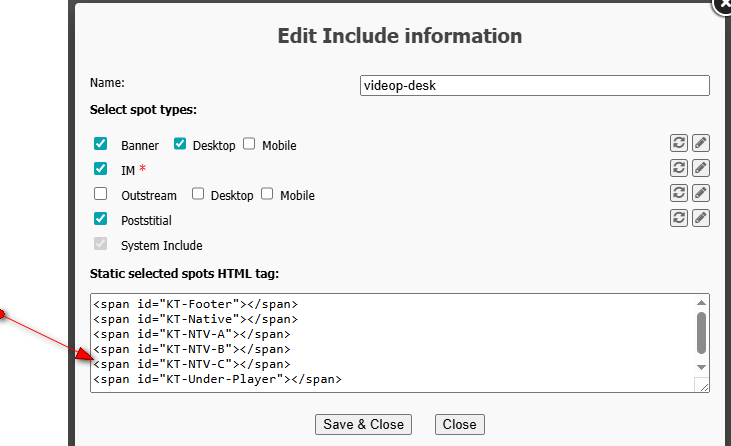Viewport: 731px width, 446px height.
Task: Click in the Name input field
Action: (x=534, y=86)
